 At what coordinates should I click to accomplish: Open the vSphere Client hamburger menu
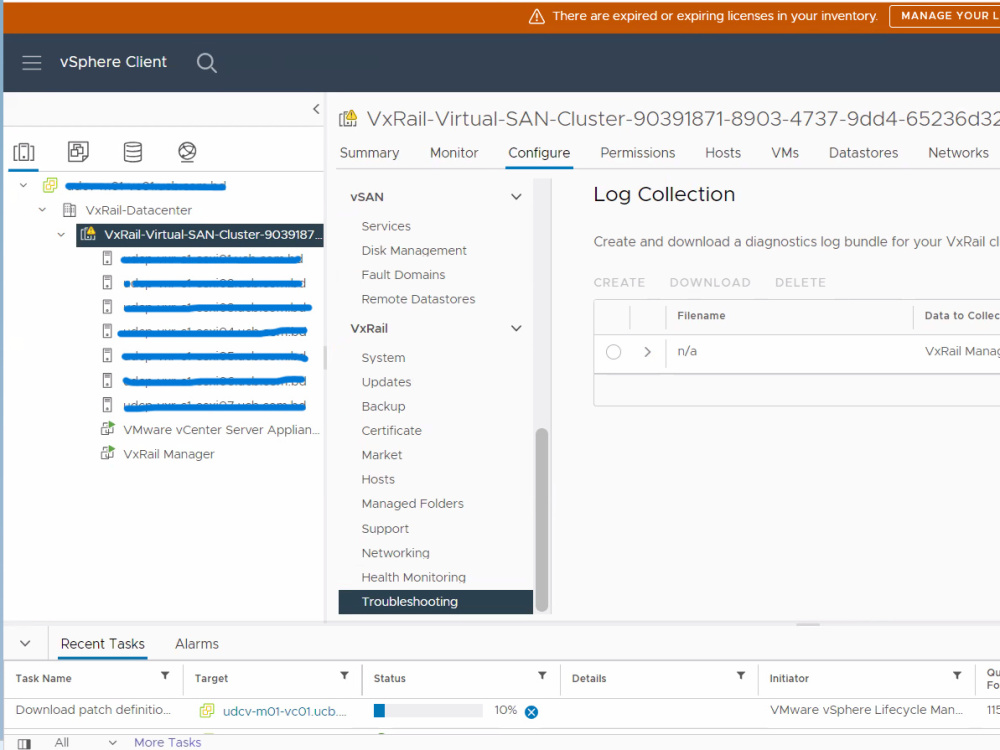coord(31,61)
